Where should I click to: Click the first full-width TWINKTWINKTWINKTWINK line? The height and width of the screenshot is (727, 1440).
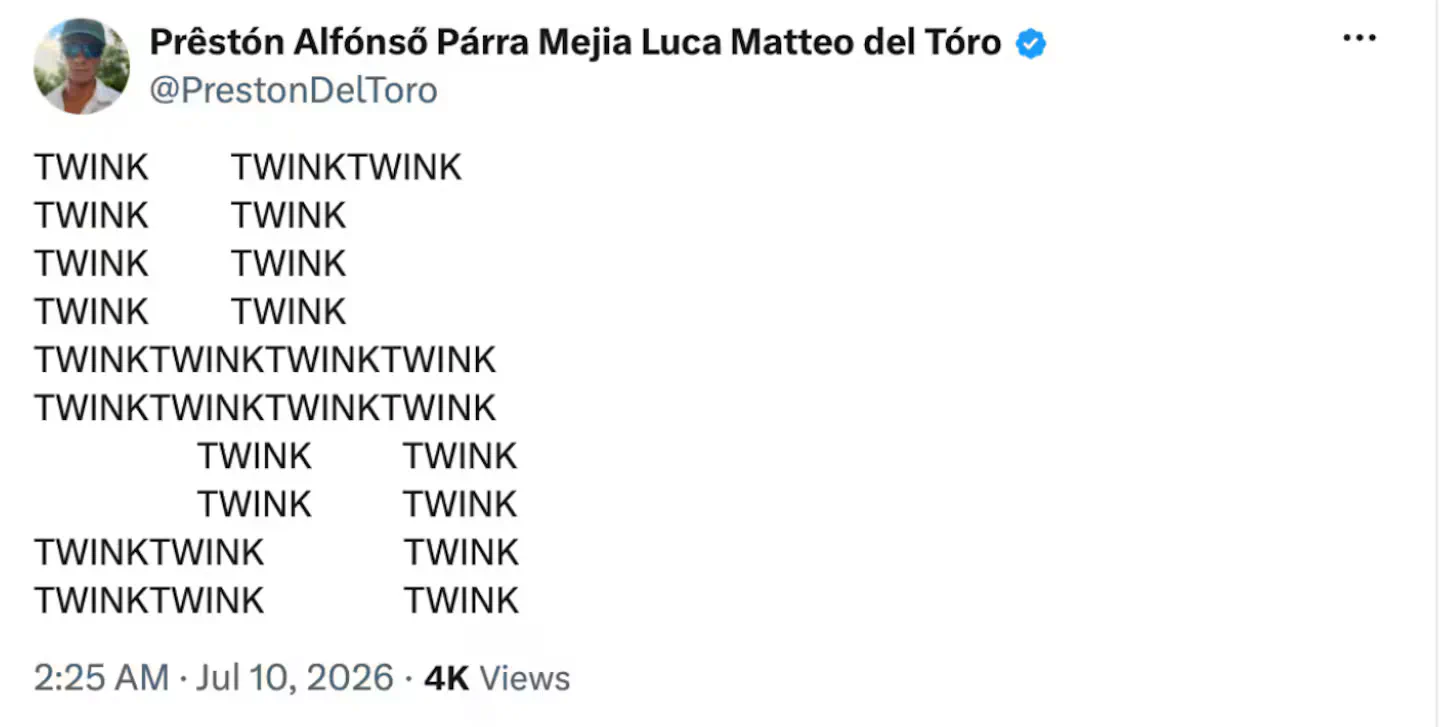click(265, 360)
